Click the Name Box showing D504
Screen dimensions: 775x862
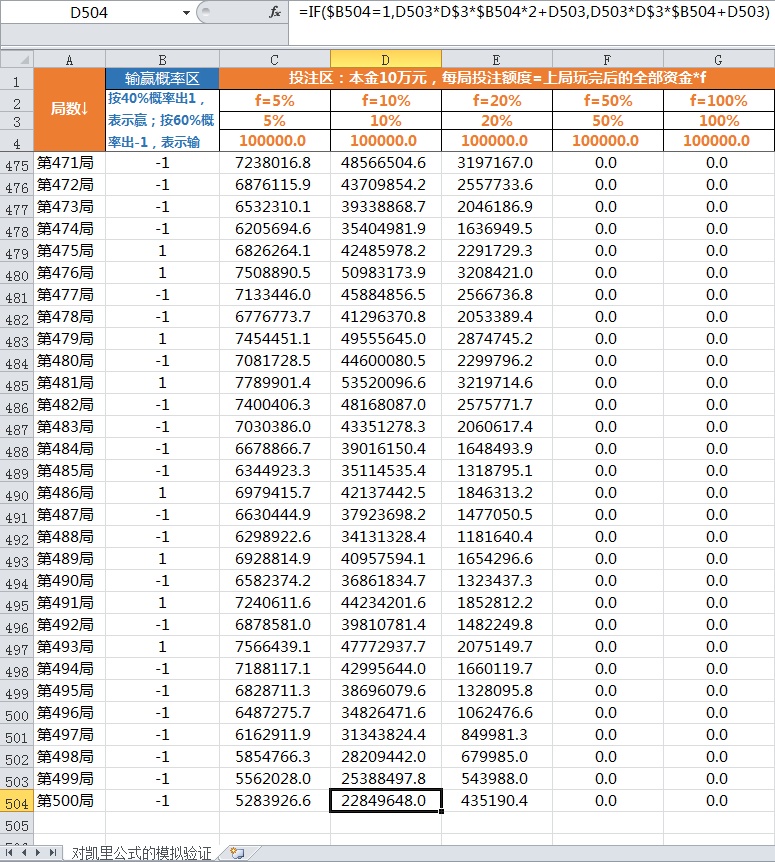[x=90, y=13]
